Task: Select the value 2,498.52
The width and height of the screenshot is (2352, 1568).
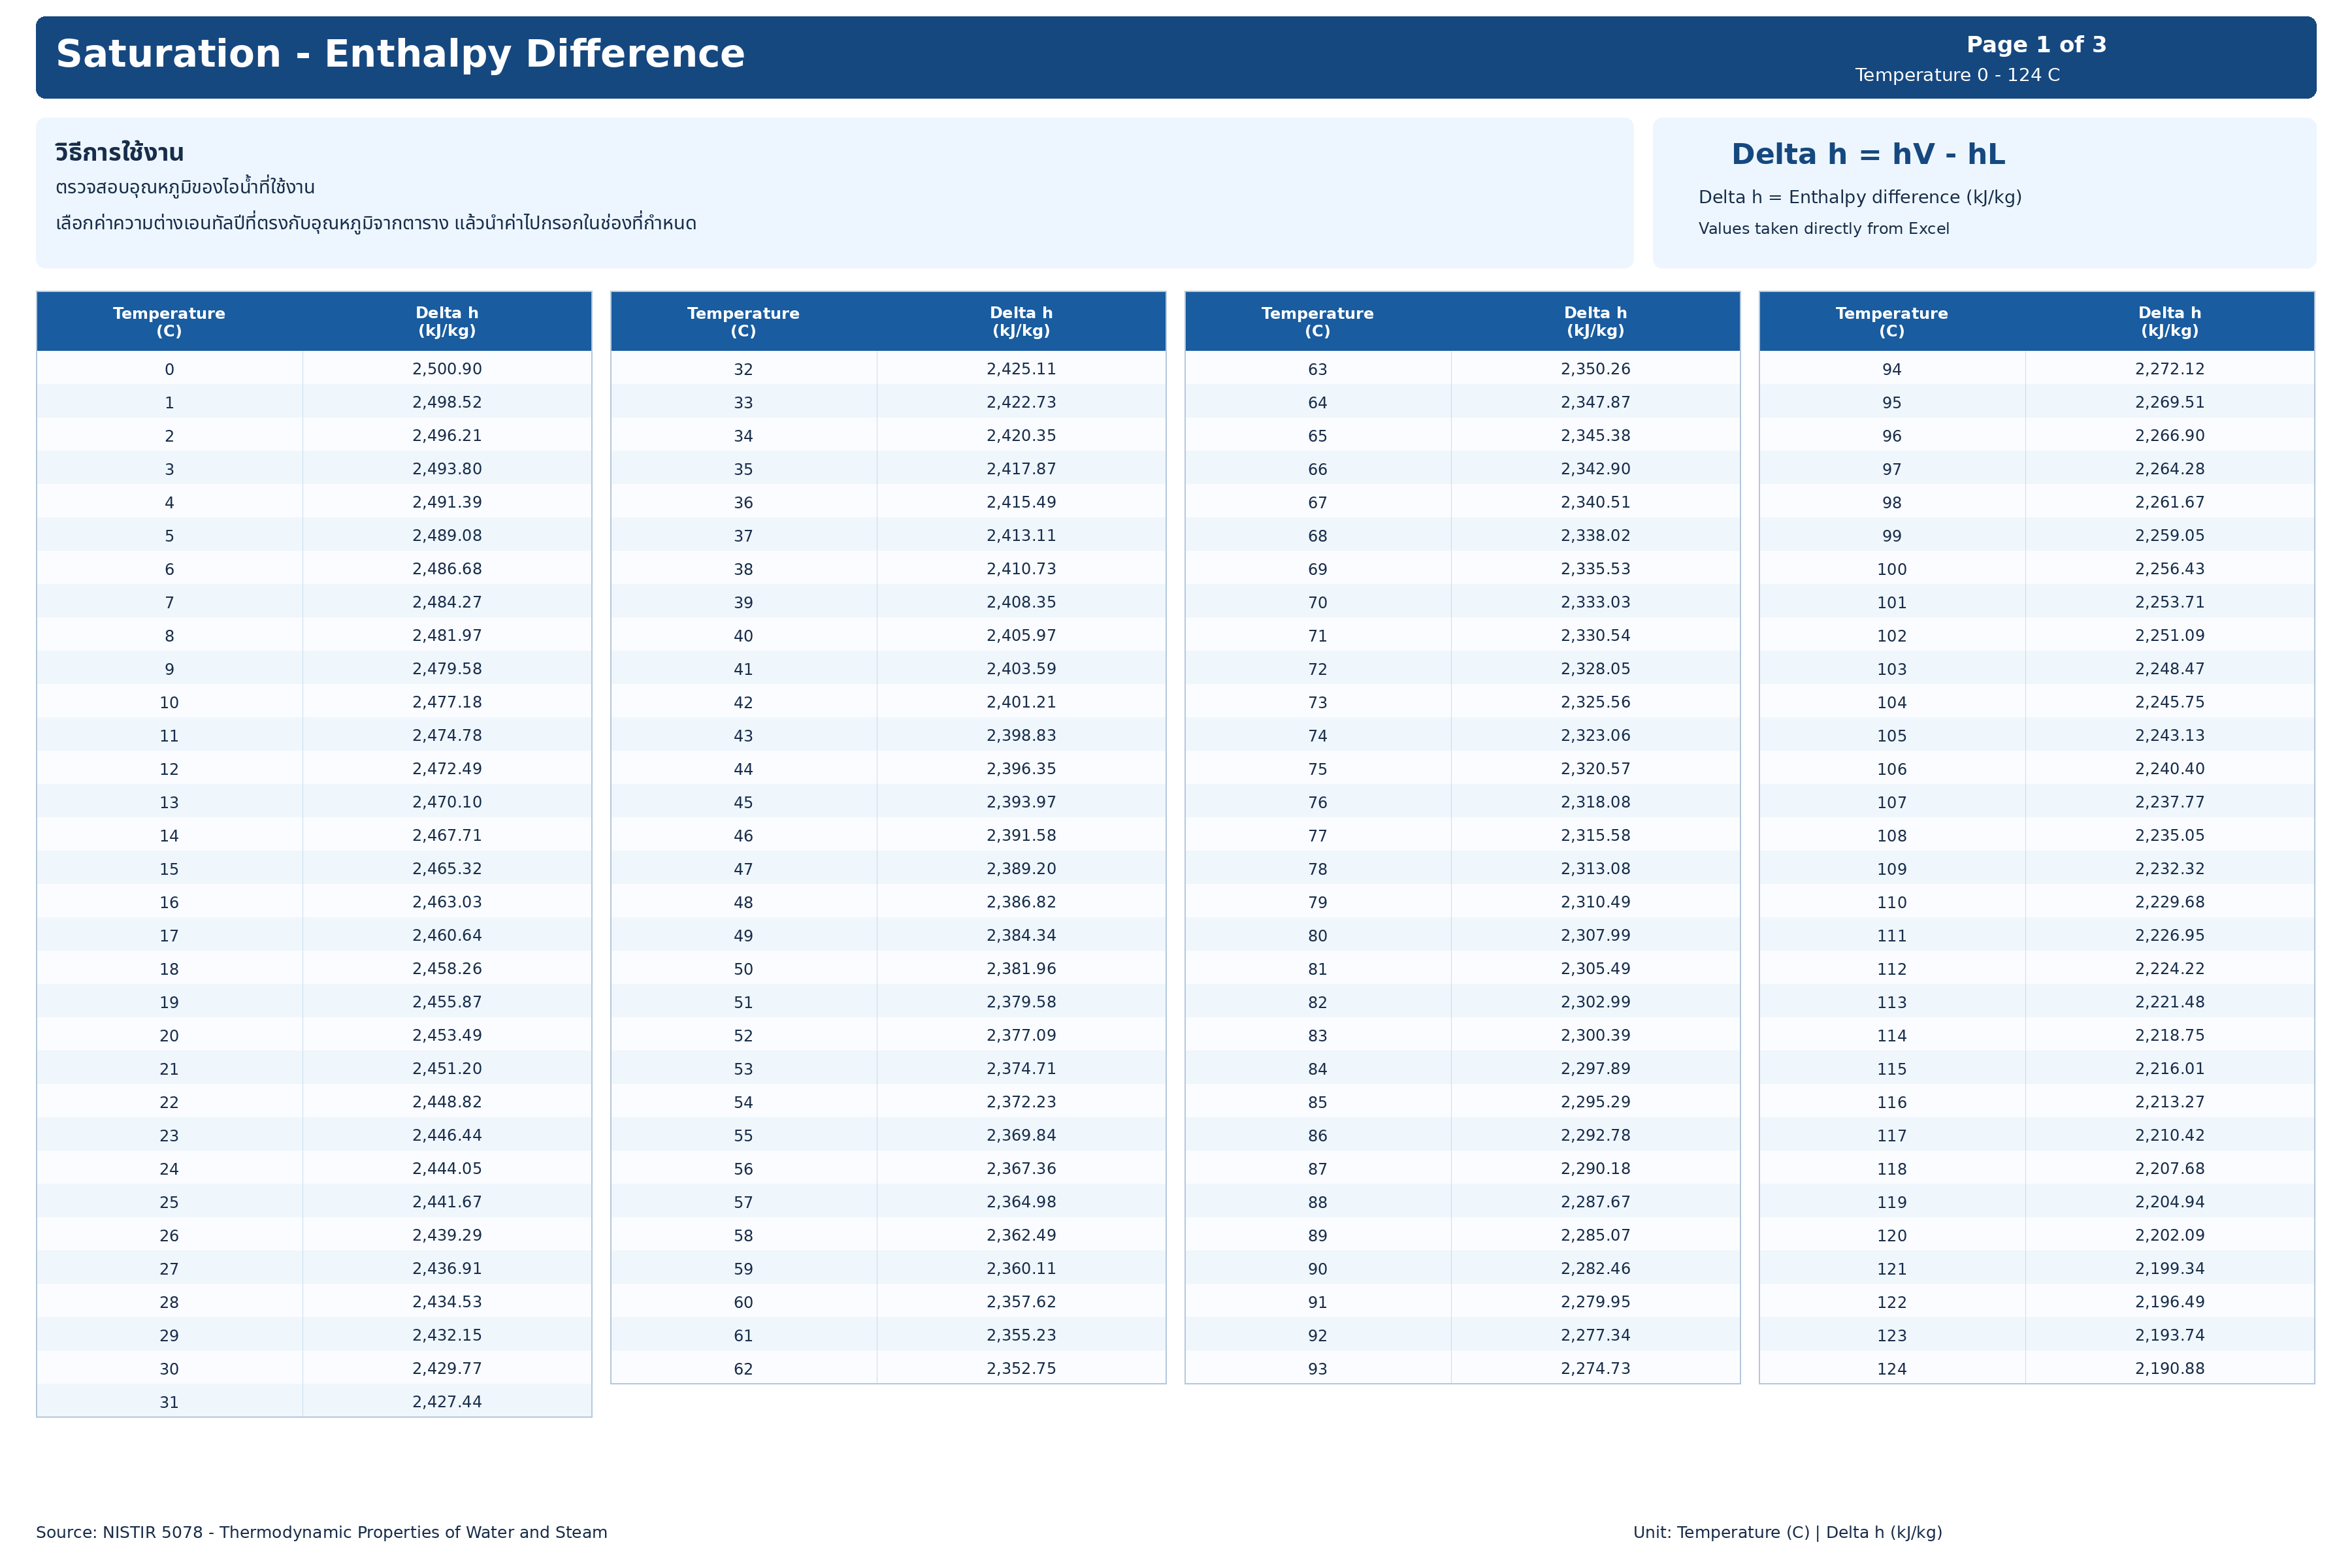Action: click(x=447, y=402)
